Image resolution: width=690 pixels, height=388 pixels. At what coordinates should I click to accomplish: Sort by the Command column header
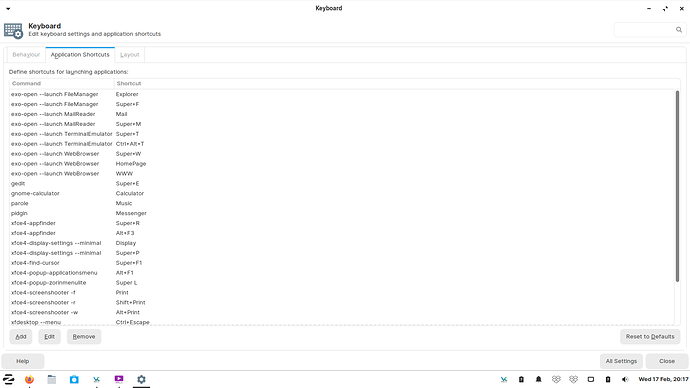coord(62,84)
